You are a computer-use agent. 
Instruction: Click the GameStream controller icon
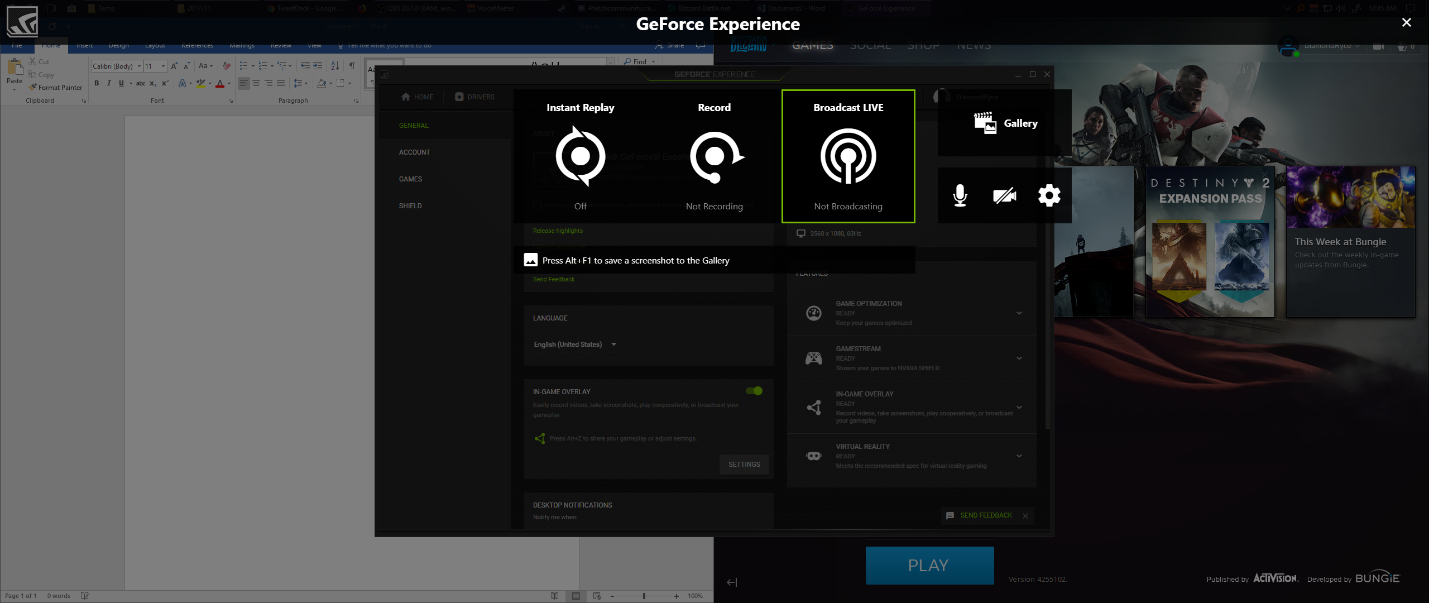pyautogui.click(x=814, y=357)
